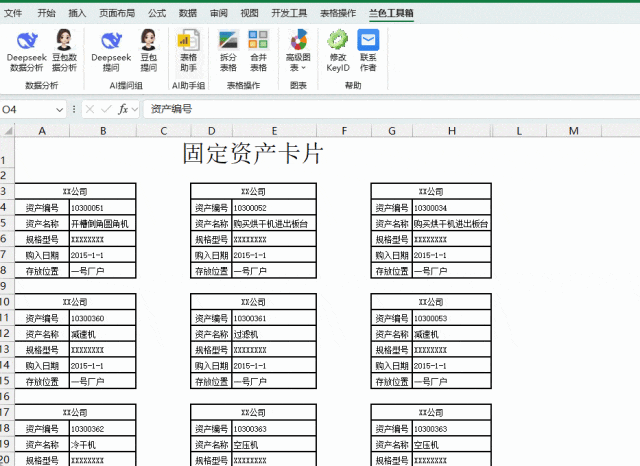Select the 兰色工具箱 tab

(x=391, y=13)
